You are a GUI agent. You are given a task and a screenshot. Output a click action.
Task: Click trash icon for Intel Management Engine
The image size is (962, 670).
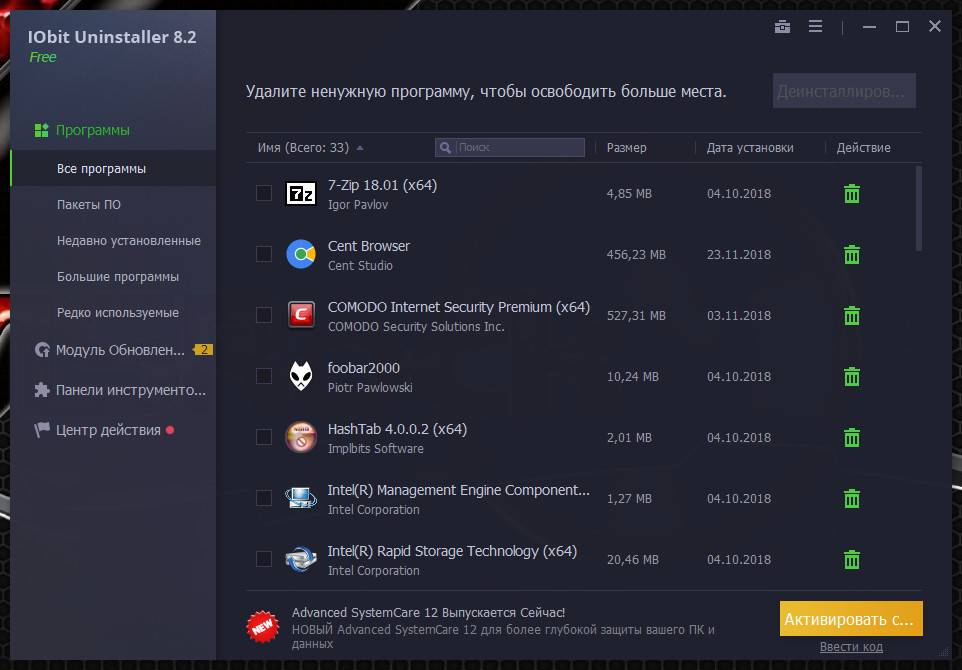coord(852,498)
